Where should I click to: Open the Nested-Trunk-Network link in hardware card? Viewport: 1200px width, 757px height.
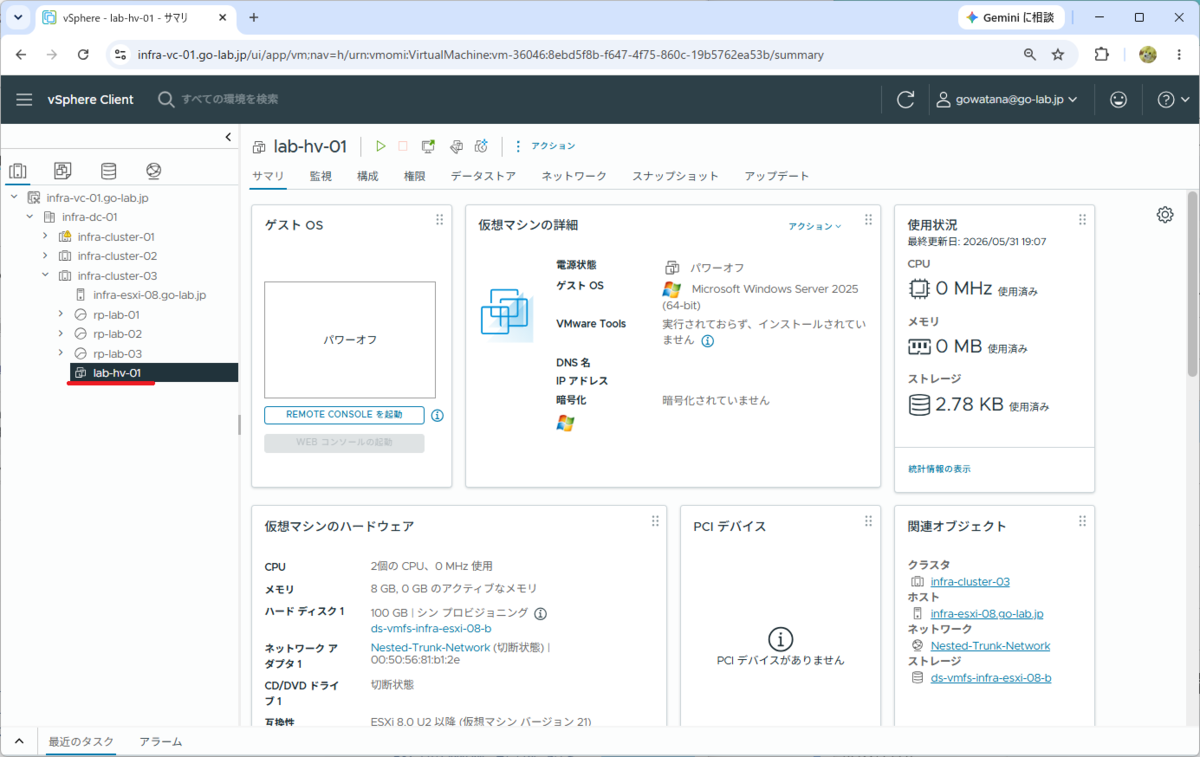tap(430, 647)
